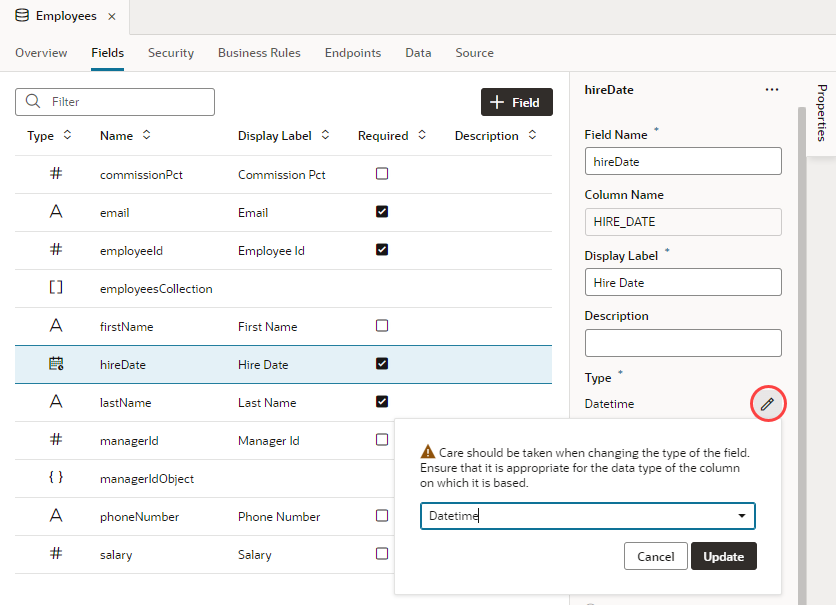Click the number icon in the commissionPct row
The image size is (836, 605).
pyautogui.click(x=56, y=174)
